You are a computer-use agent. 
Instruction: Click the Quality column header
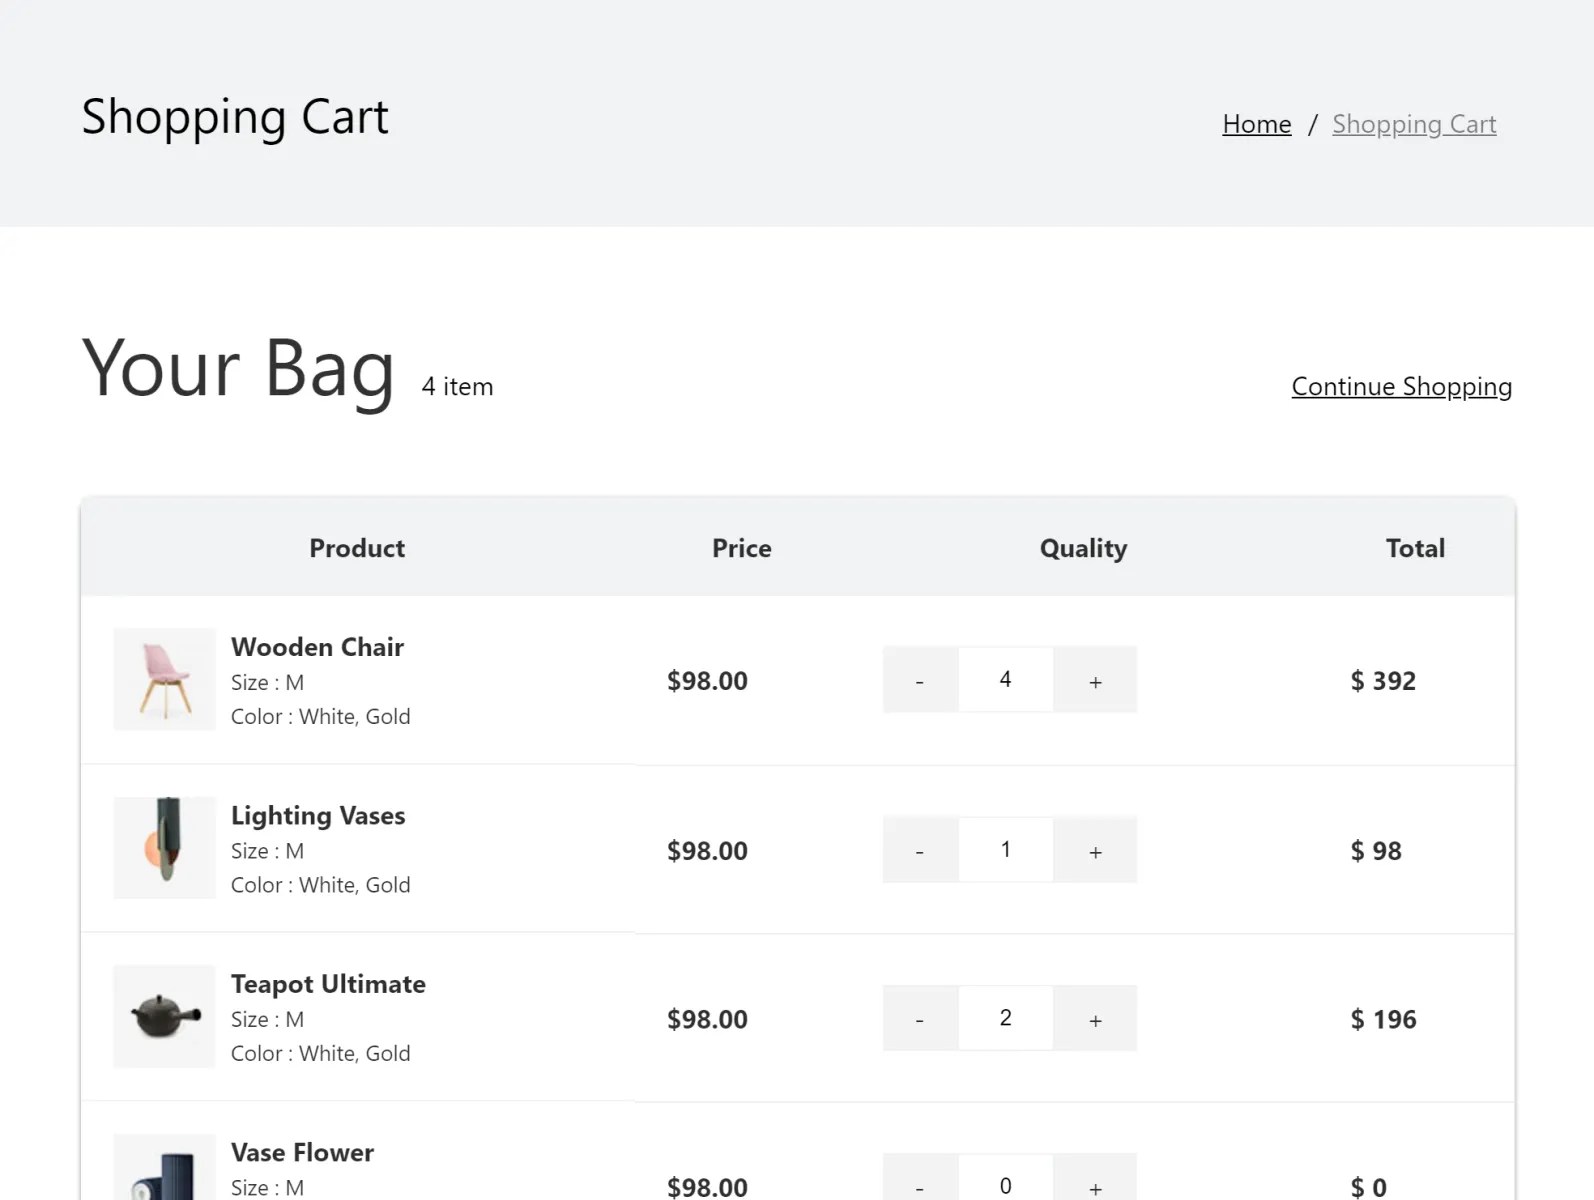click(x=1083, y=548)
